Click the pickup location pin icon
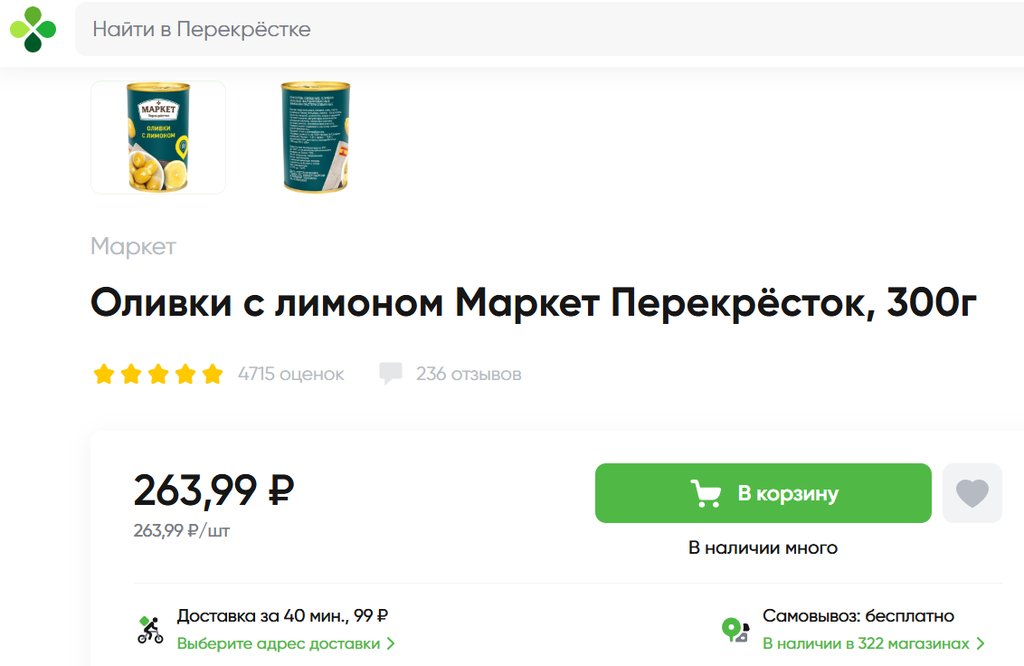1024x666 pixels. click(x=735, y=629)
